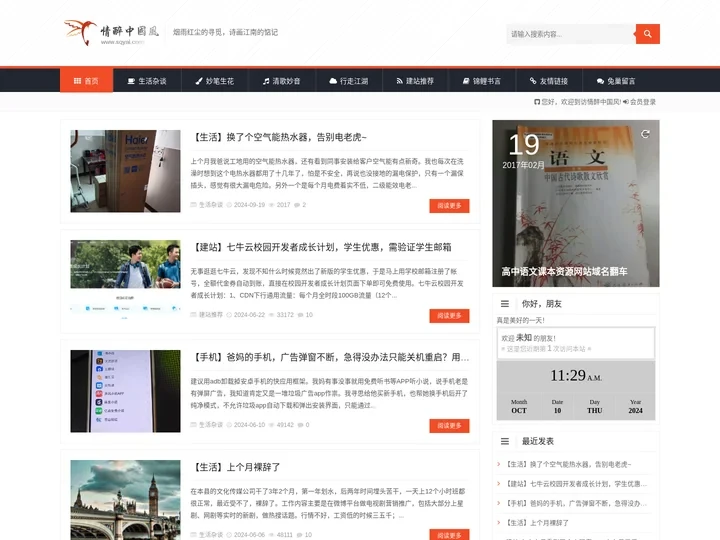Open 清歌妙音 menu item

pyautogui.click(x=281, y=81)
